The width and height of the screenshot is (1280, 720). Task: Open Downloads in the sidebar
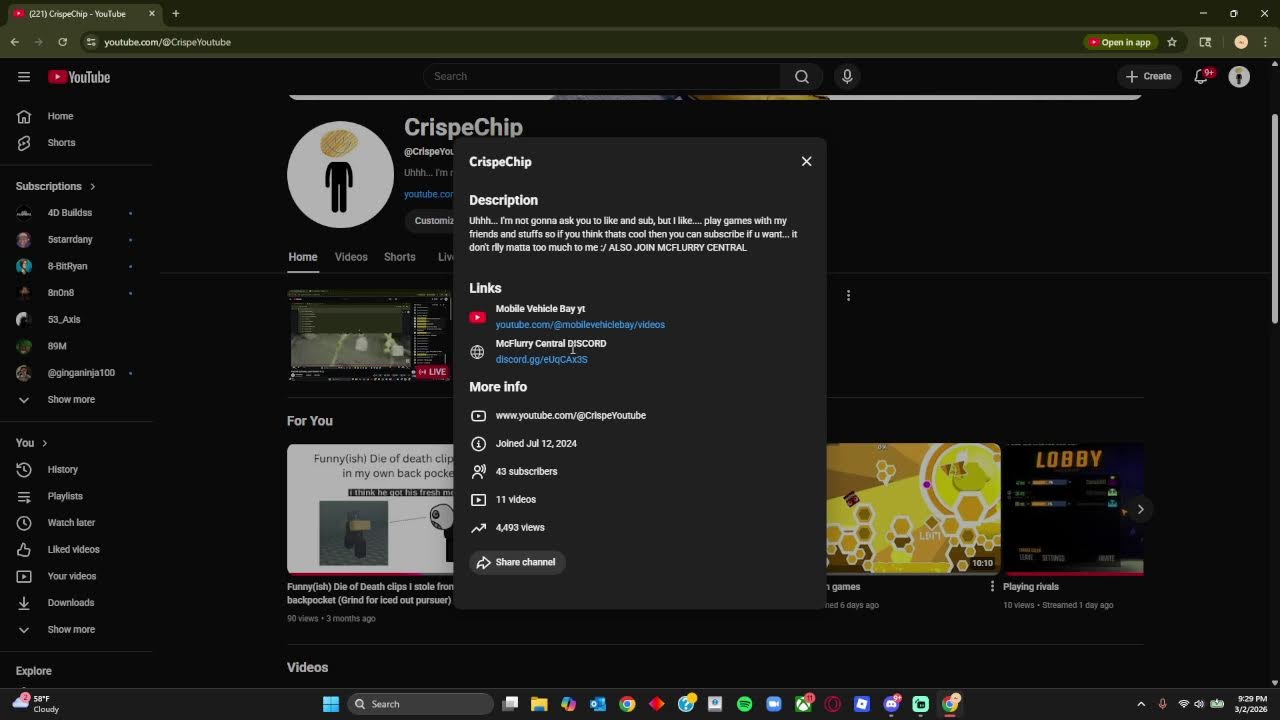tap(70, 602)
